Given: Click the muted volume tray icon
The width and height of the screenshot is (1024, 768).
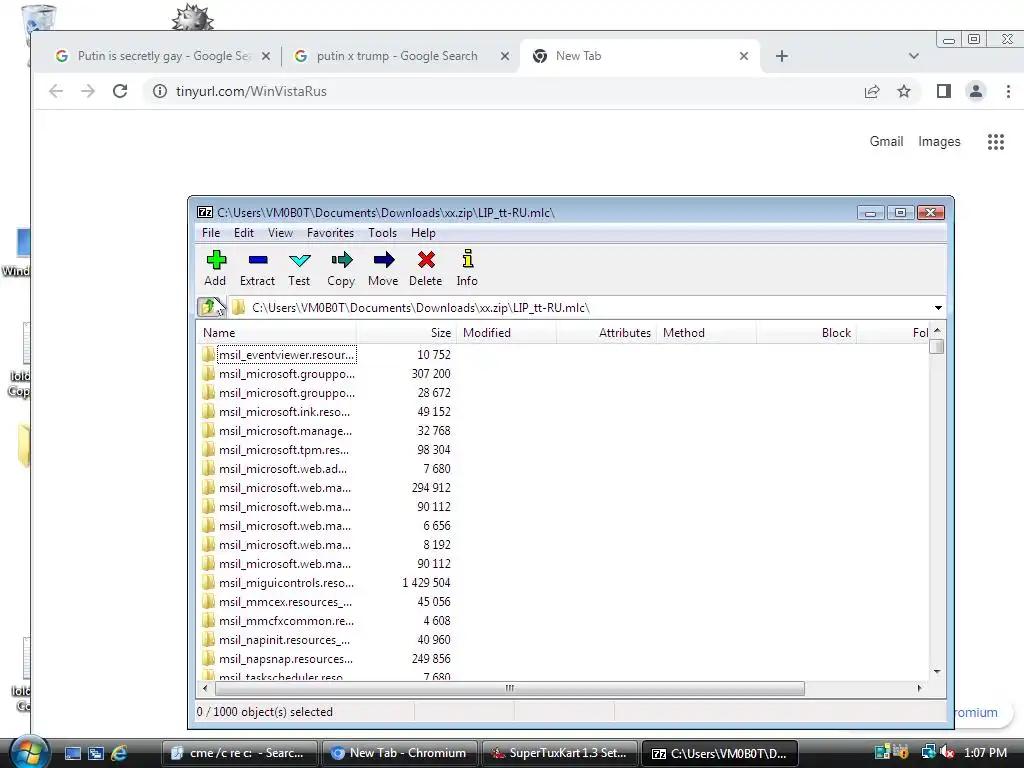Looking at the screenshot, I should click(x=946, y=752).
